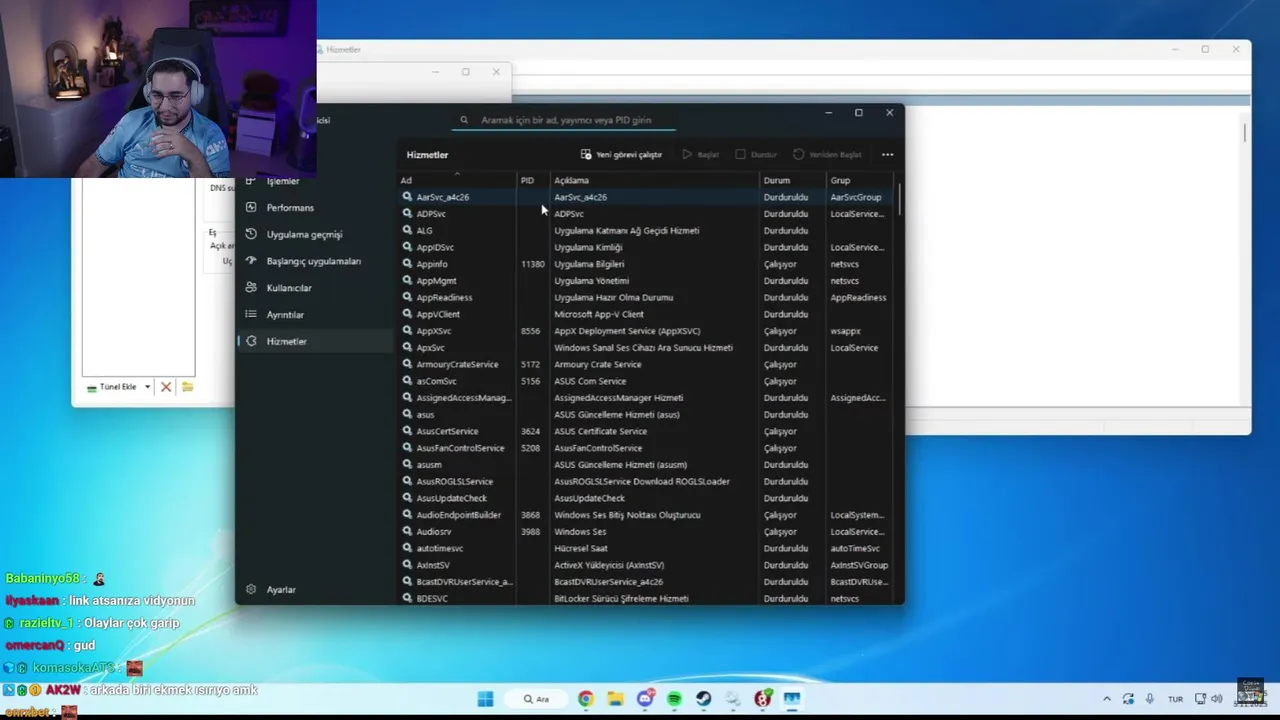
Task: Click the microphone icon in system tray
Action: coord(1150,699)
